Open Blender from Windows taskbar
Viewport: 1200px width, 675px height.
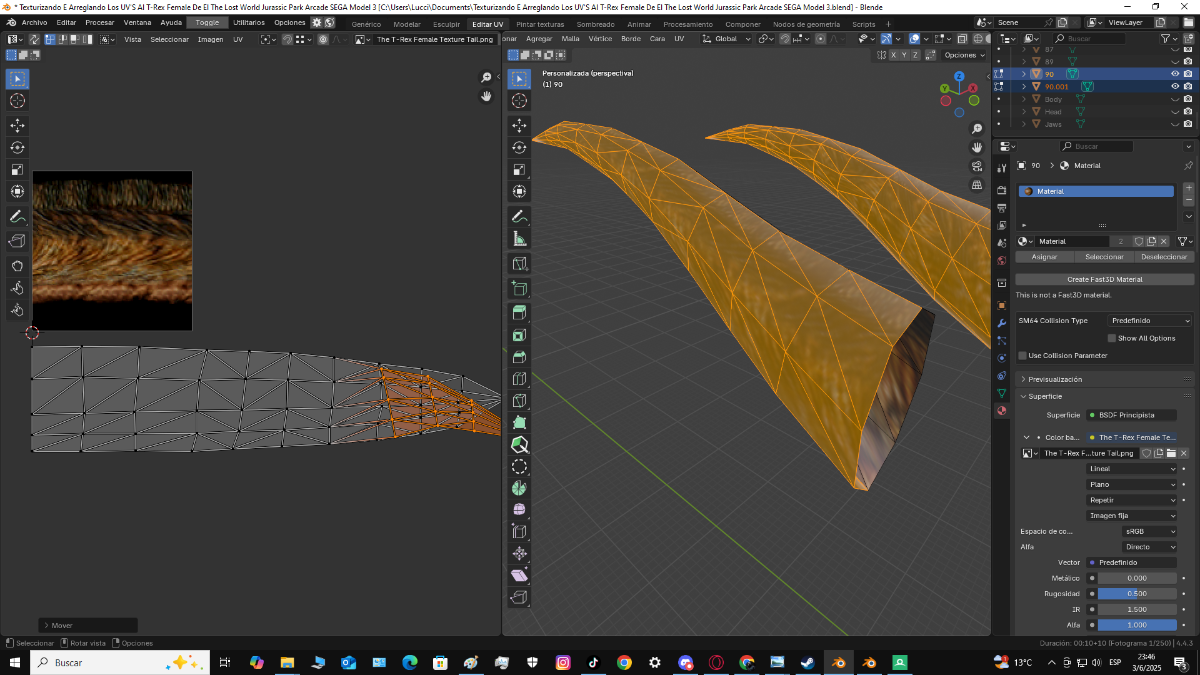coord(838,662)
